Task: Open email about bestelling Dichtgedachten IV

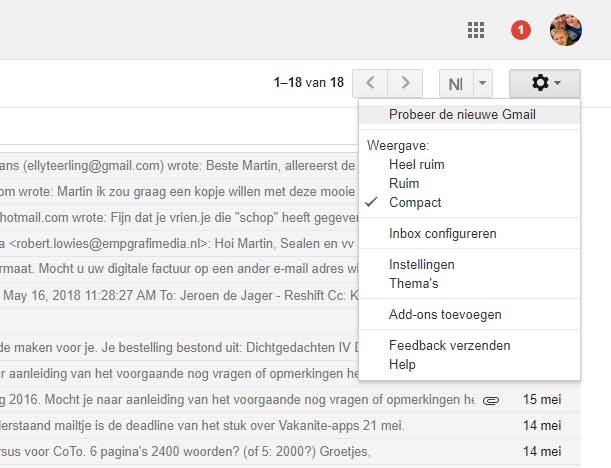Action: 179,347
